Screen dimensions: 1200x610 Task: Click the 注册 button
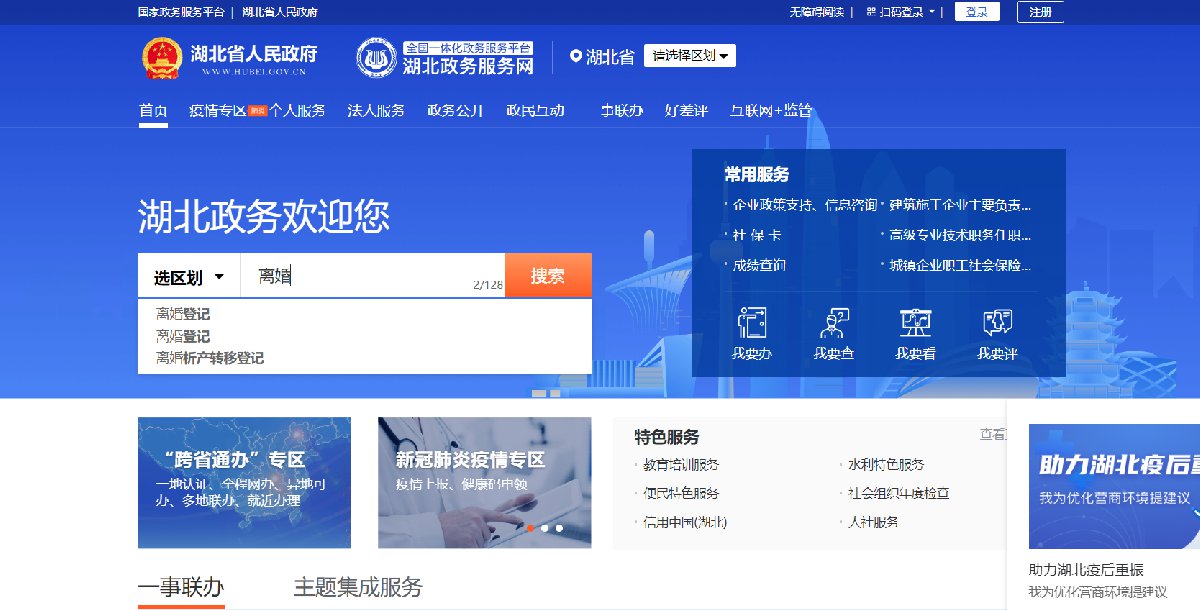[x=1040, y=12]
